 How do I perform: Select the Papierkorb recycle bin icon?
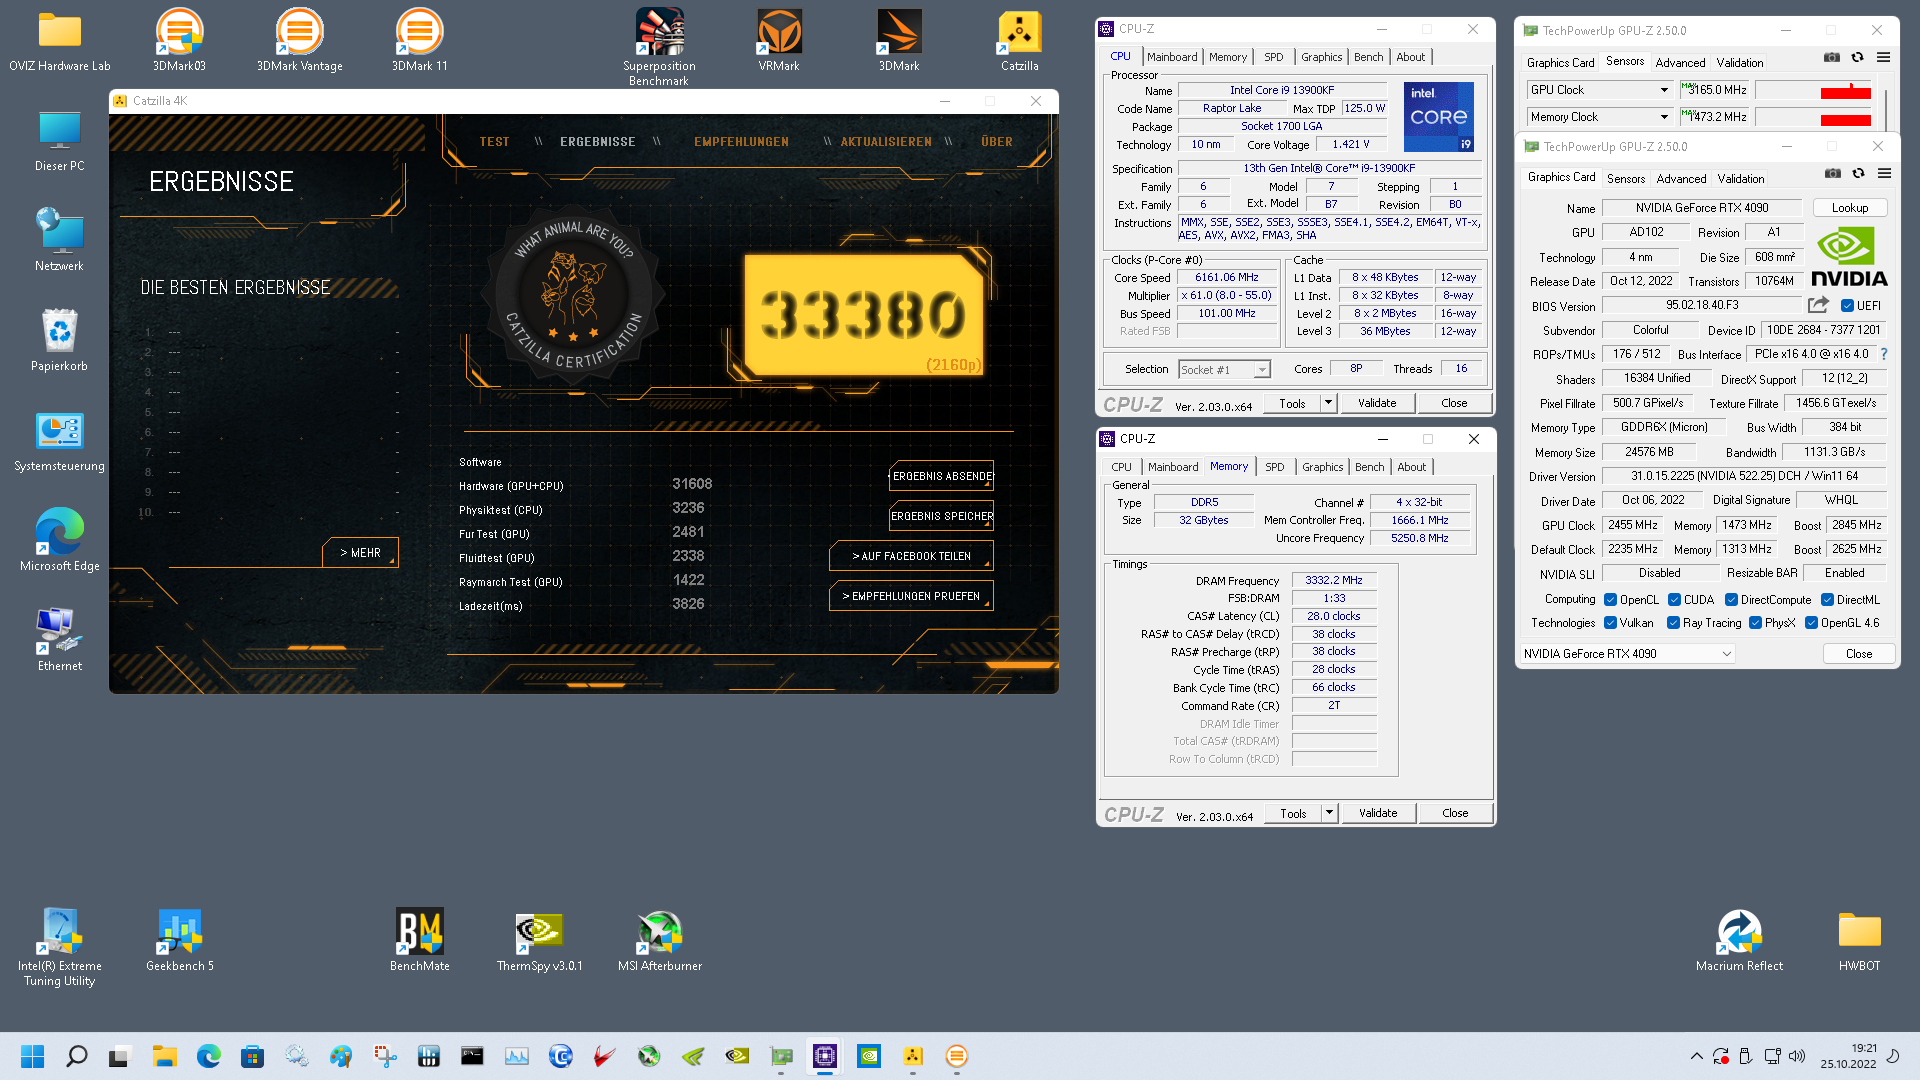point(60,340)
